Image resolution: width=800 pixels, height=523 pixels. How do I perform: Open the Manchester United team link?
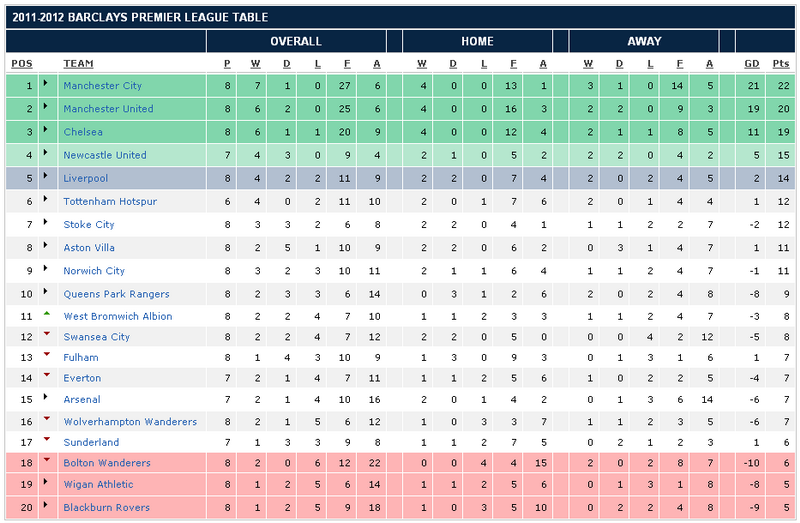(x=108, y=109)
